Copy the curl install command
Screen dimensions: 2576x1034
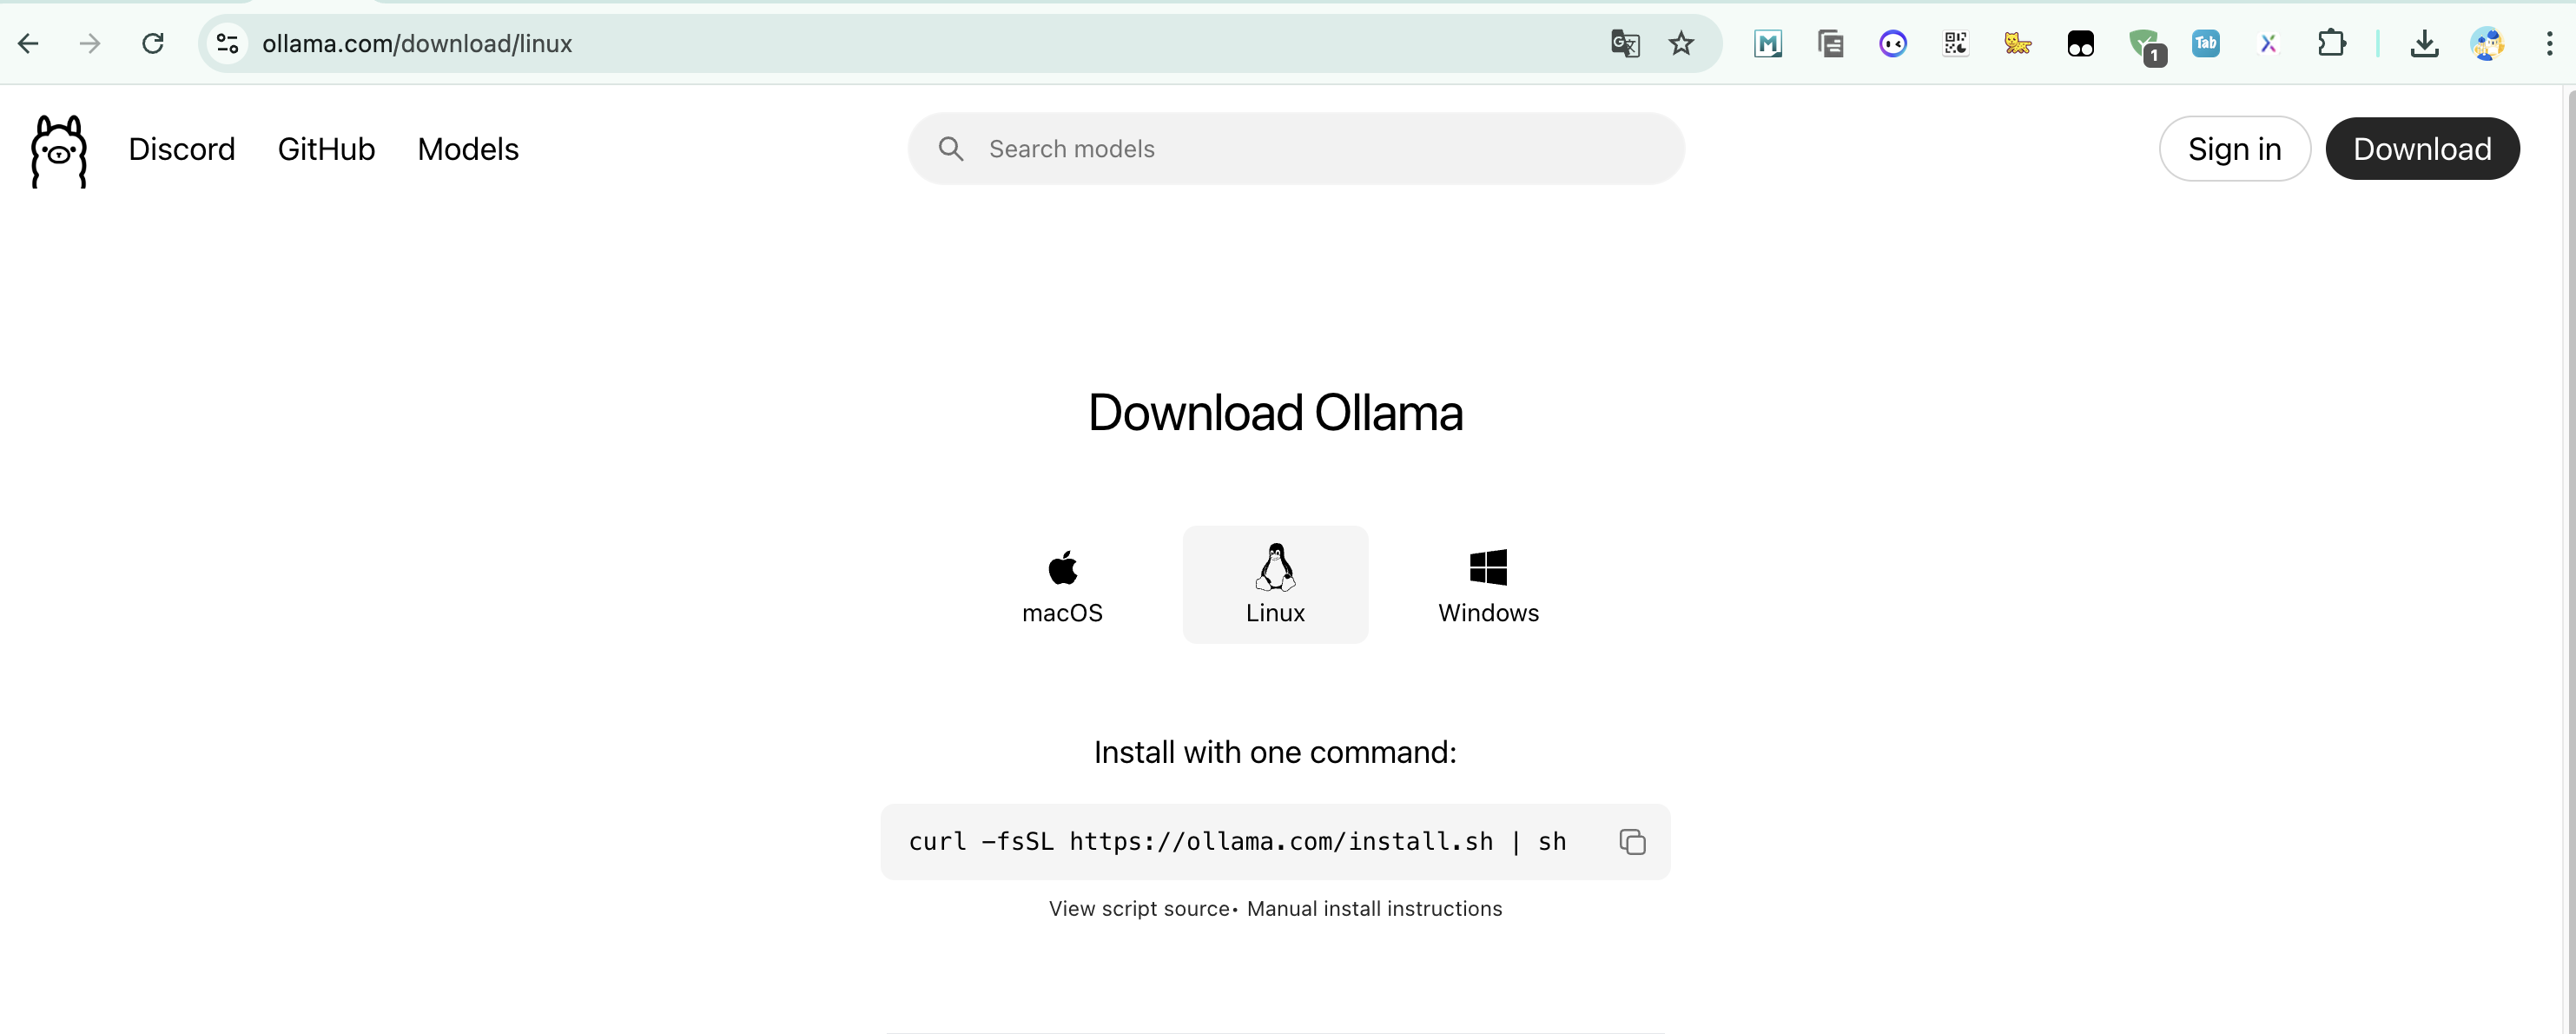(x=1631, y=842)
